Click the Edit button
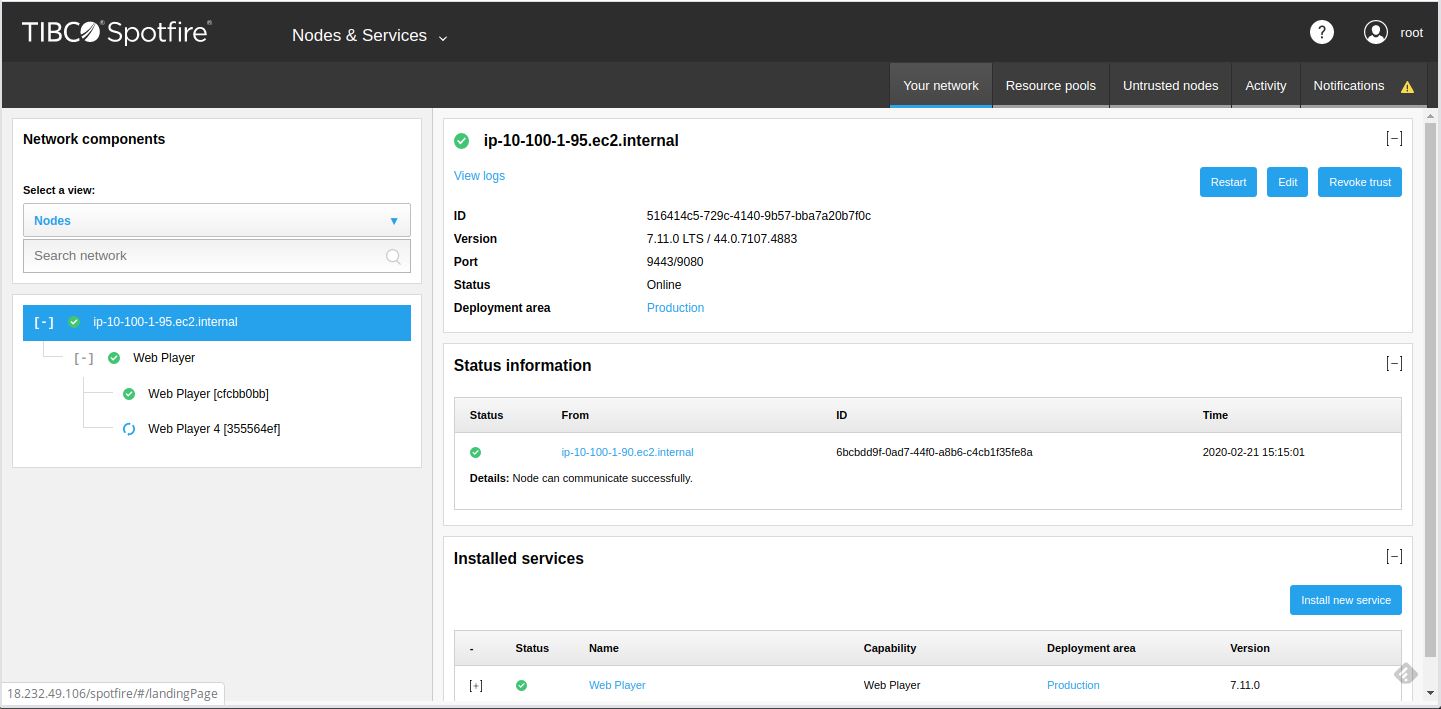This screenshot has height=709, width=1441. click(1287, 182)
